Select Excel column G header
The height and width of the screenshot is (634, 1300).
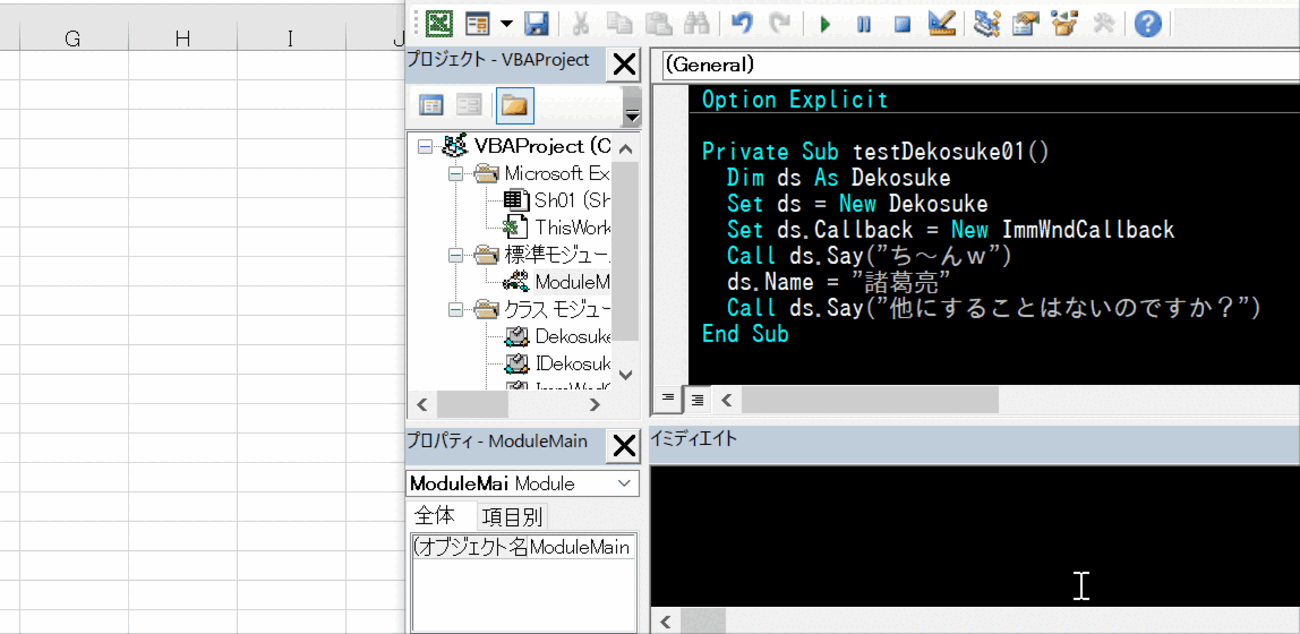click(73, 39)
